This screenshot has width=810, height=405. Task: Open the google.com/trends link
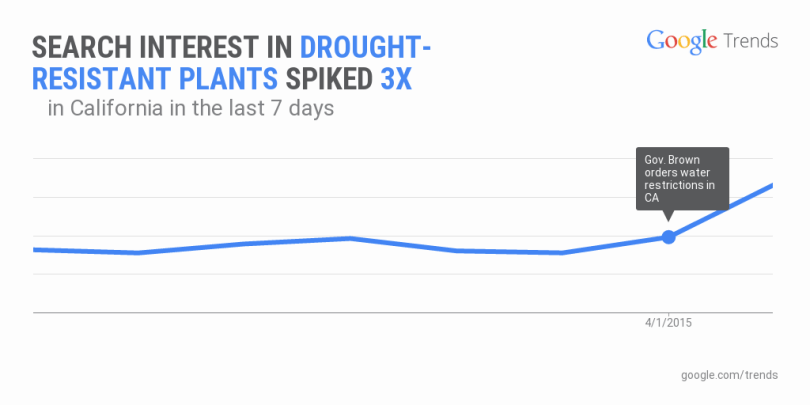pyautogui.click(x=728, y=374)
